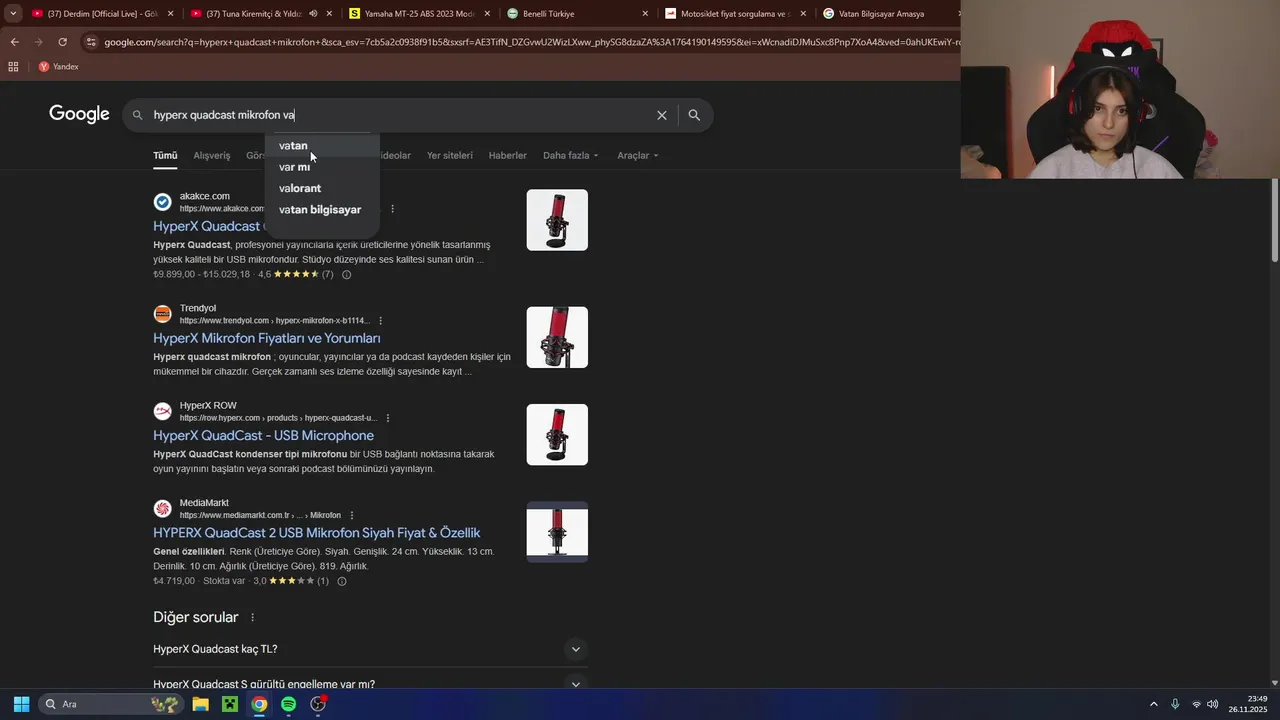Show hidden system tray icons chevron
Viewport: 1280px width, 720px height.
click(x=1153, y=704)
